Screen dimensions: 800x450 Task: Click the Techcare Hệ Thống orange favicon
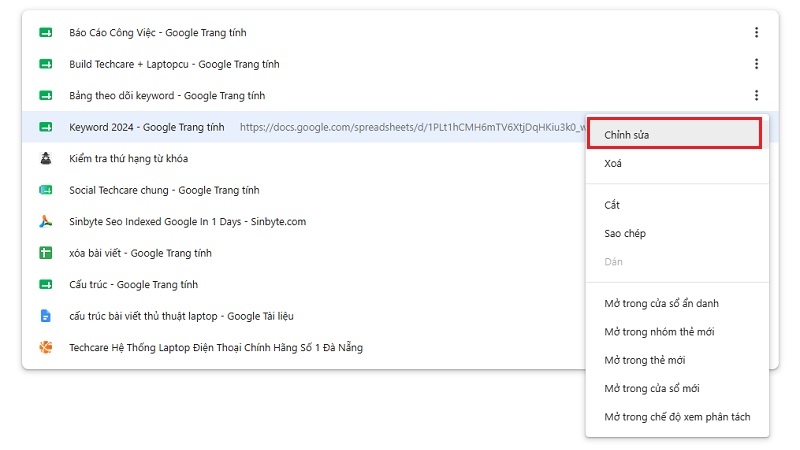[46, 347]
